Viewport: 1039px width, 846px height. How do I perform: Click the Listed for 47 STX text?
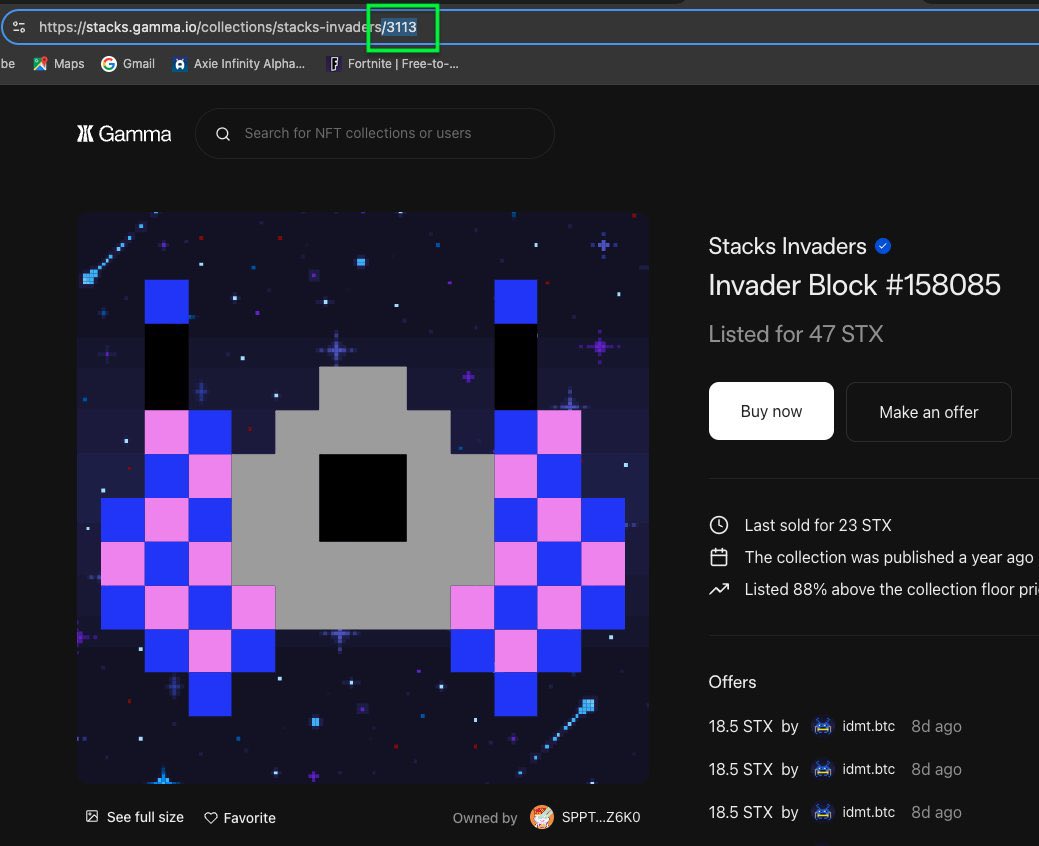tap(796, 334)
